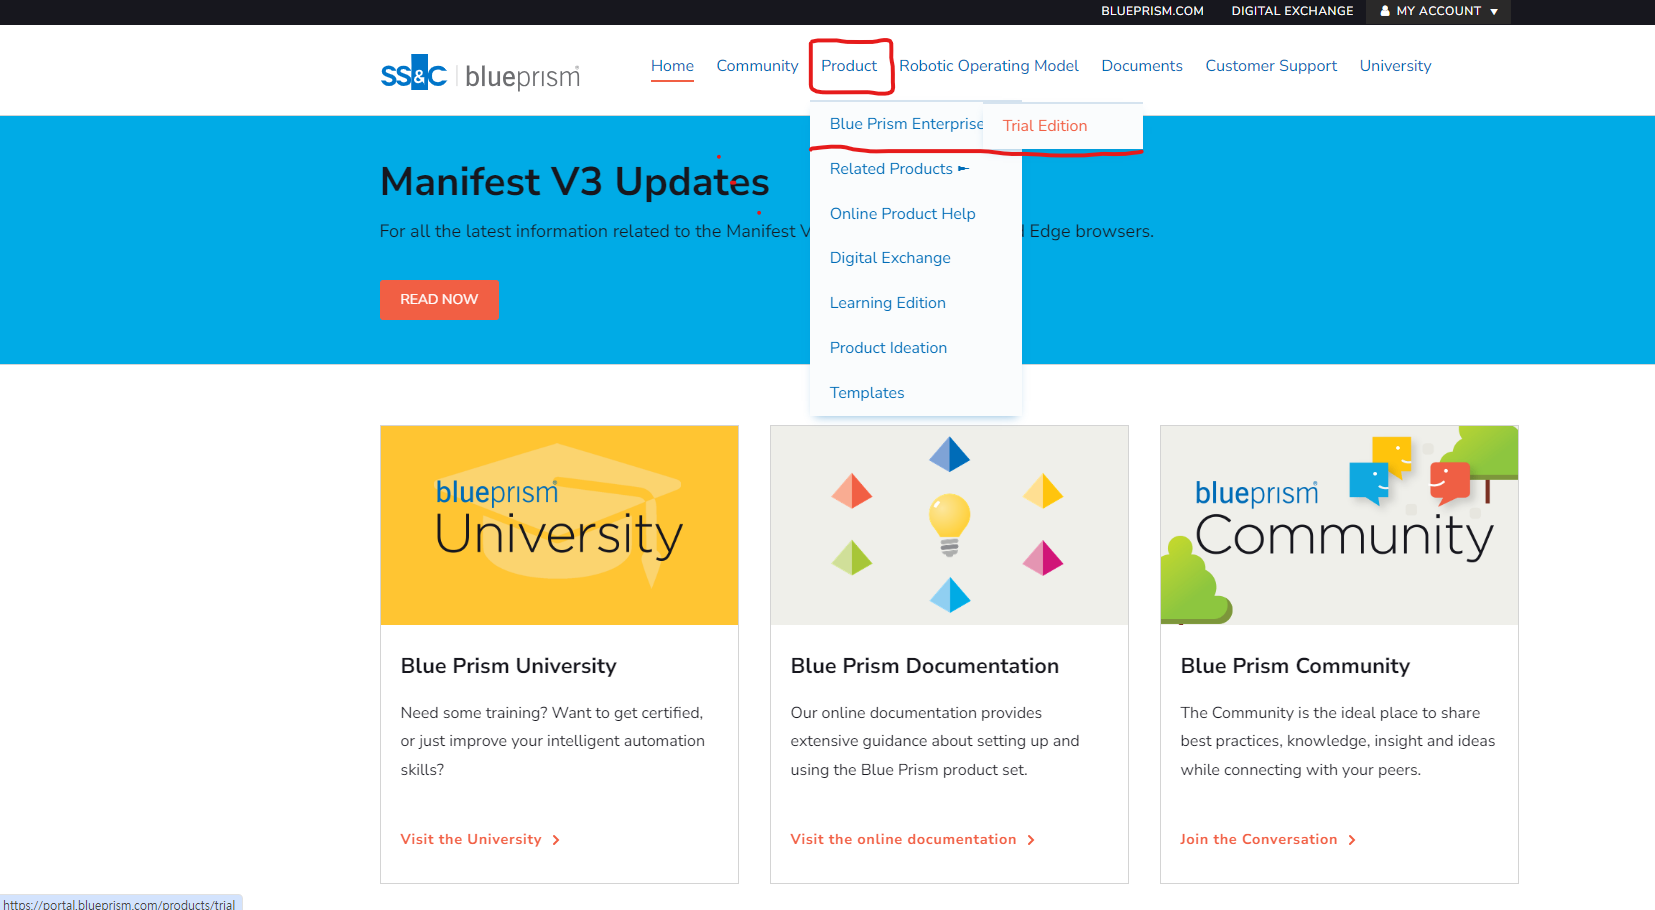Go to the Documents menu item

[x=1142, y=66]
